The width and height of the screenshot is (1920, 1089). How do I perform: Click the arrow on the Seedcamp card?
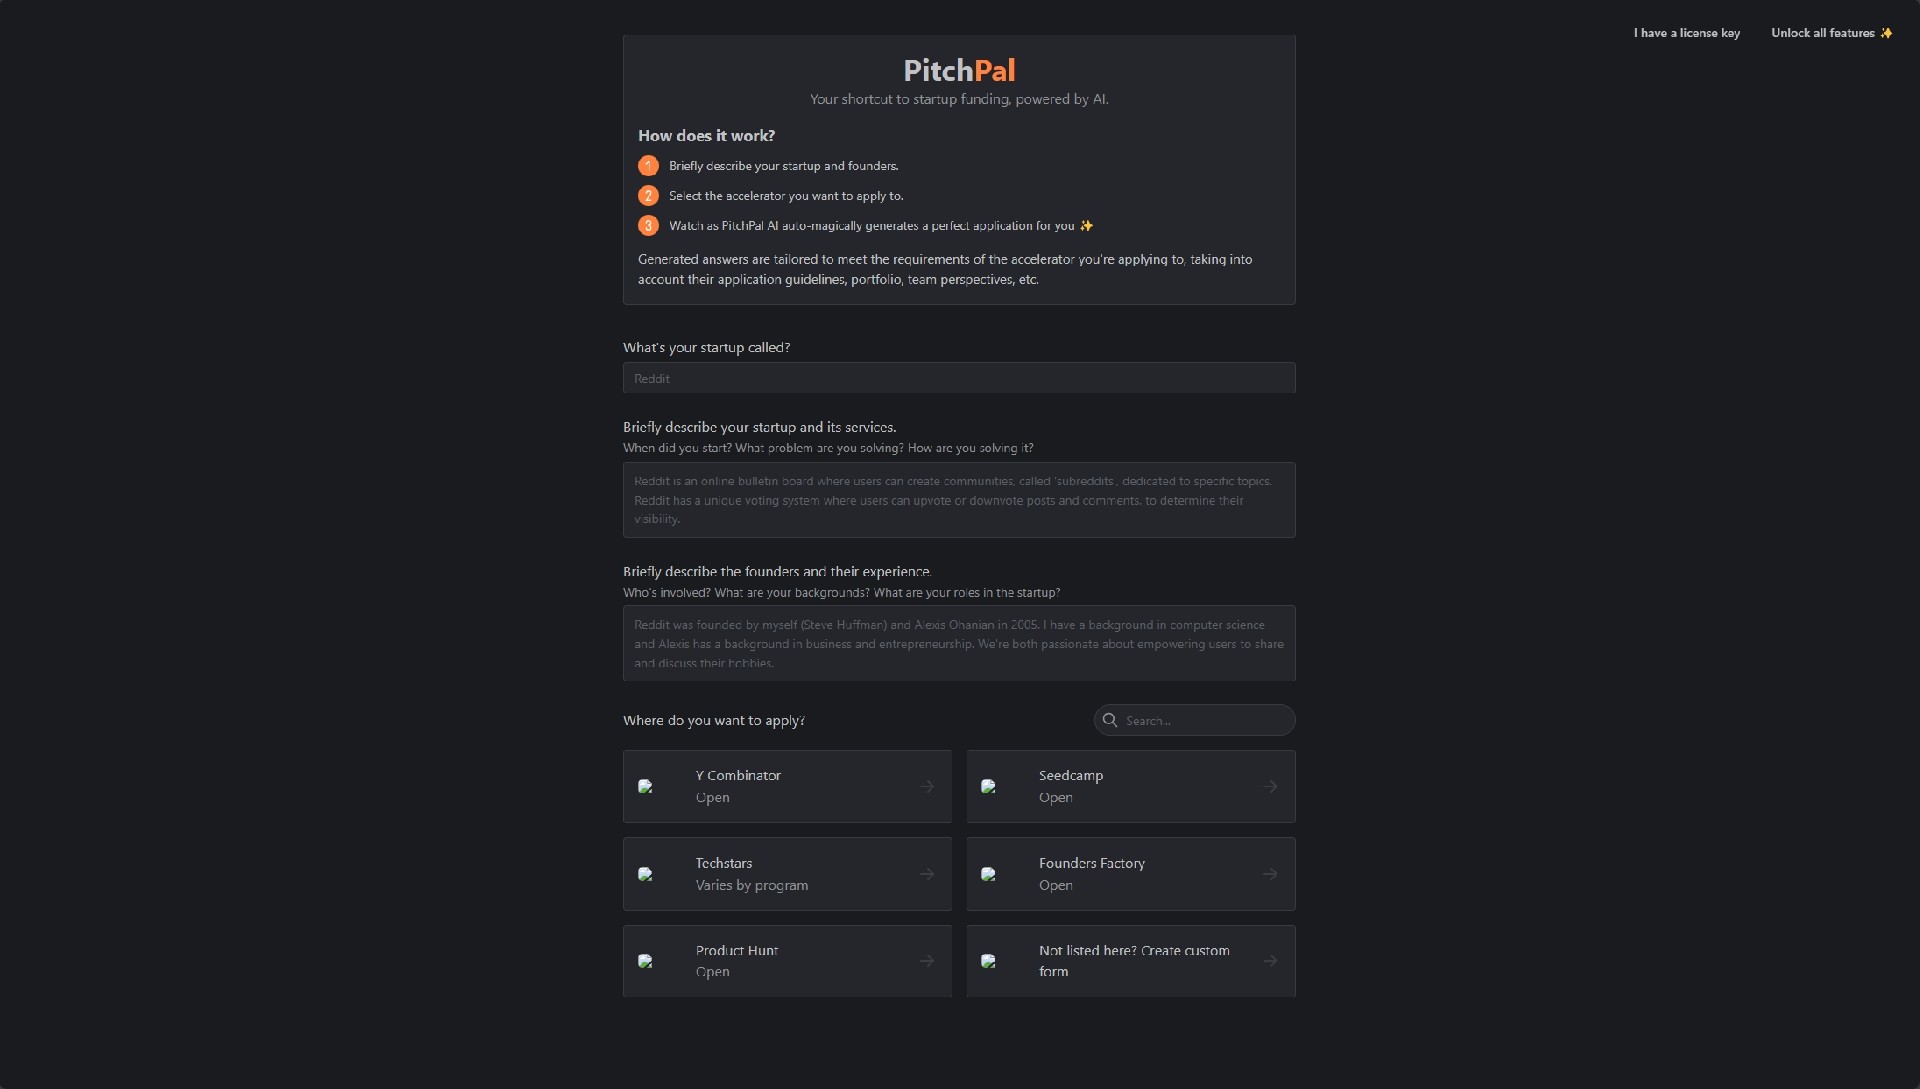1270,787
